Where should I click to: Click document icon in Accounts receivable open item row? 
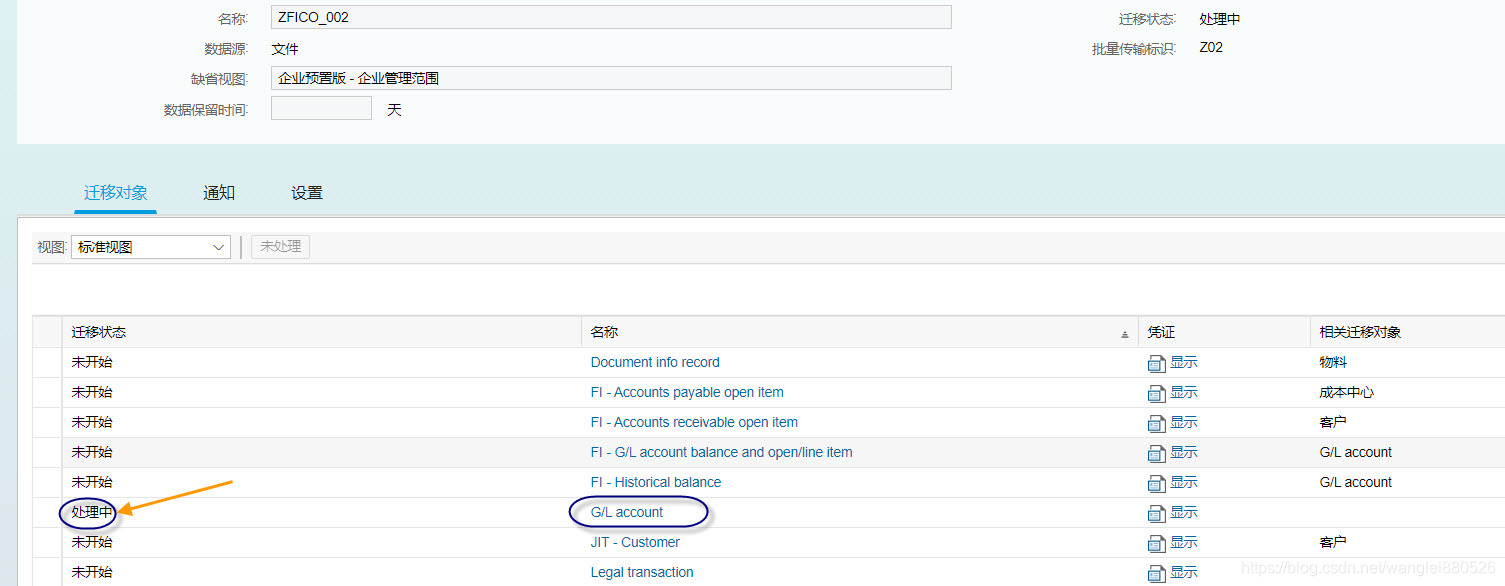pyautogui.click(x=1157, y=423)
